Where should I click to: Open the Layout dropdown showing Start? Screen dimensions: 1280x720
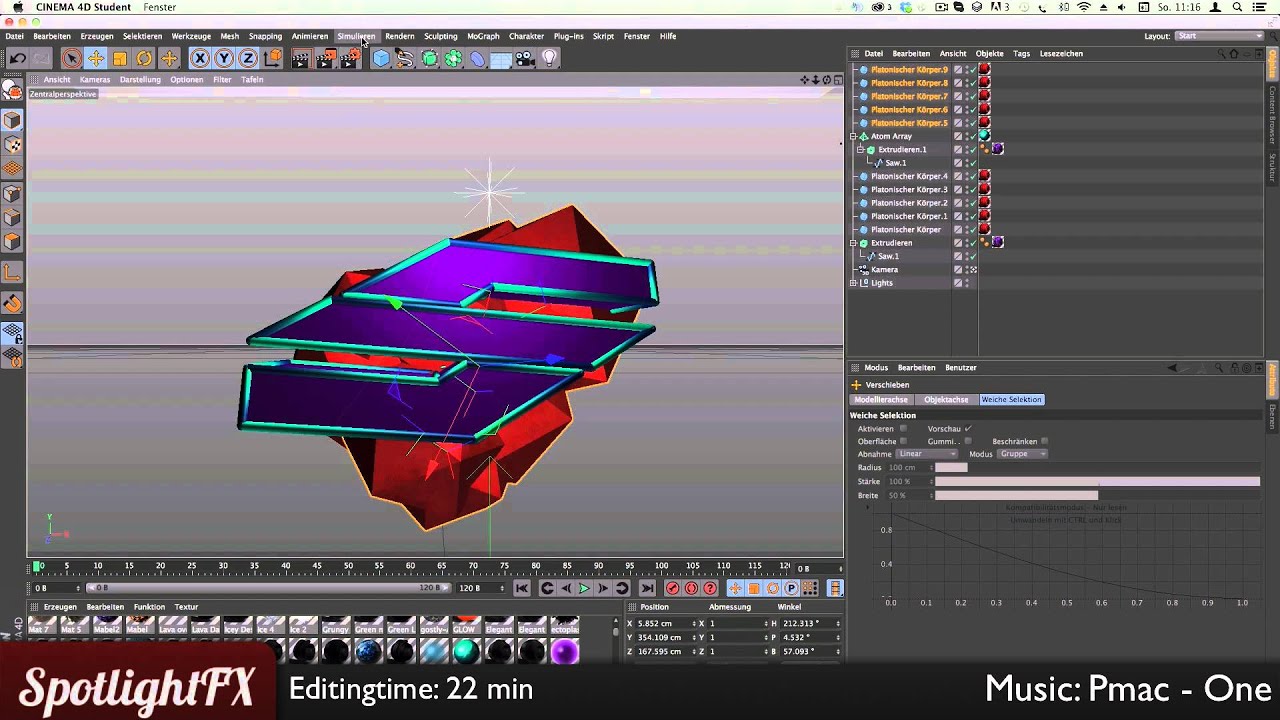click(x=1218, y=36)
